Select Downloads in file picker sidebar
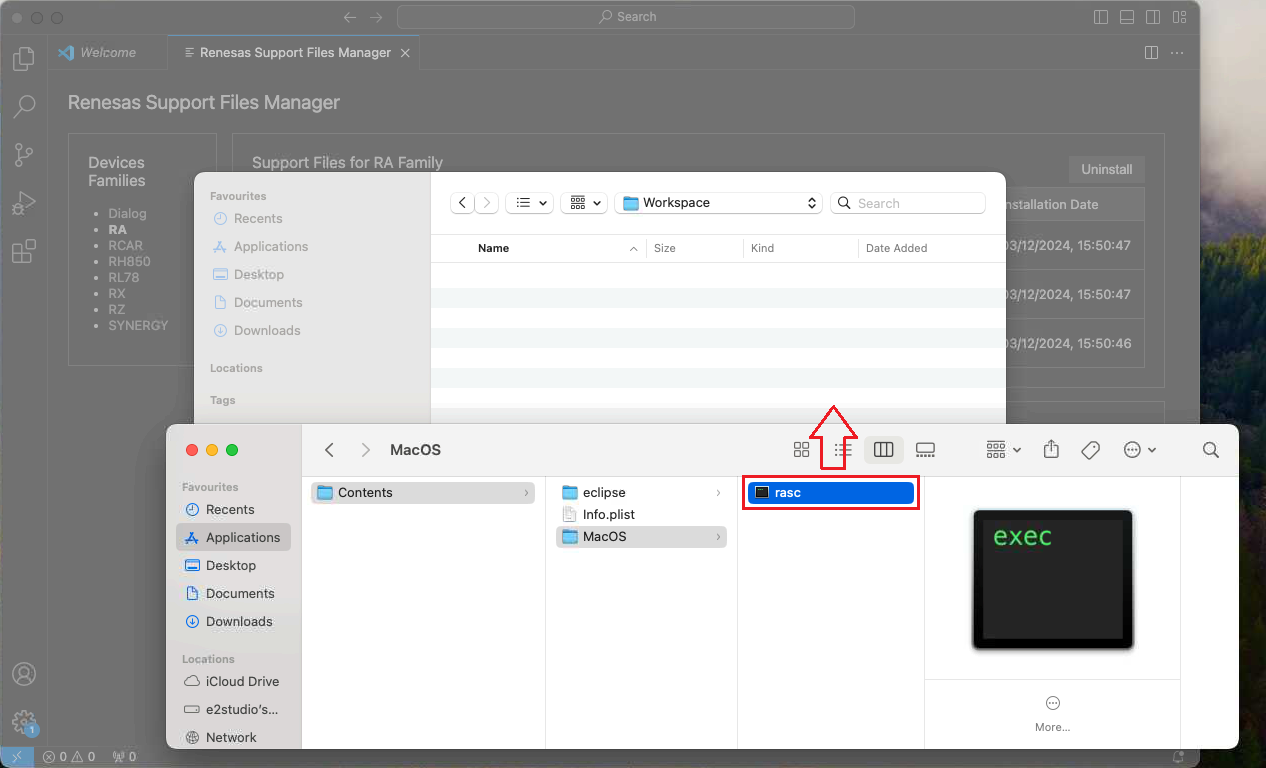The image size is (1266, 768). click(257, 330)
